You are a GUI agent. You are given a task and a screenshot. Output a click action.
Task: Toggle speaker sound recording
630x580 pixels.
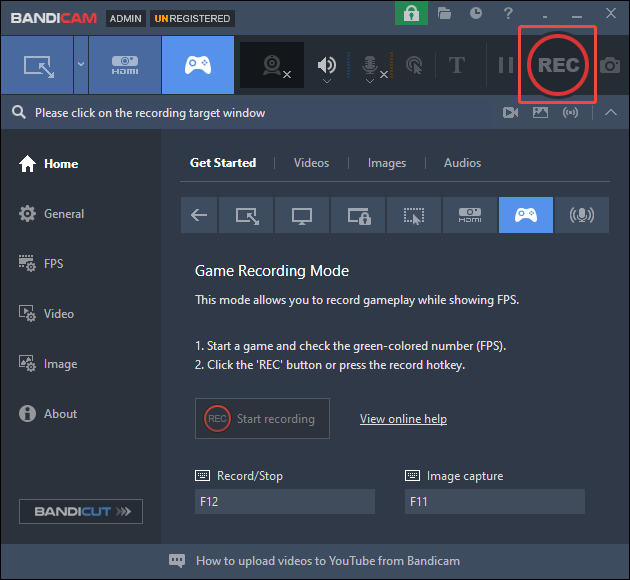coord(327,64)
